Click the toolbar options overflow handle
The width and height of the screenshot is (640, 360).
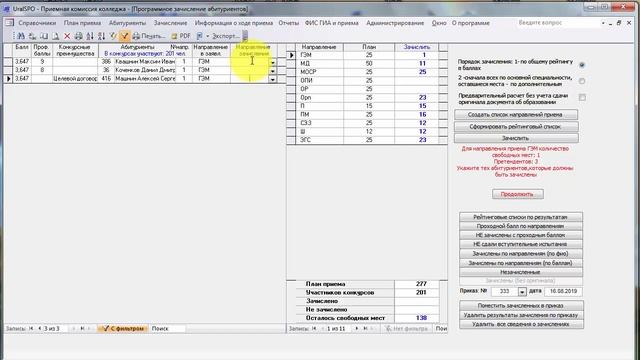[245, 36]
